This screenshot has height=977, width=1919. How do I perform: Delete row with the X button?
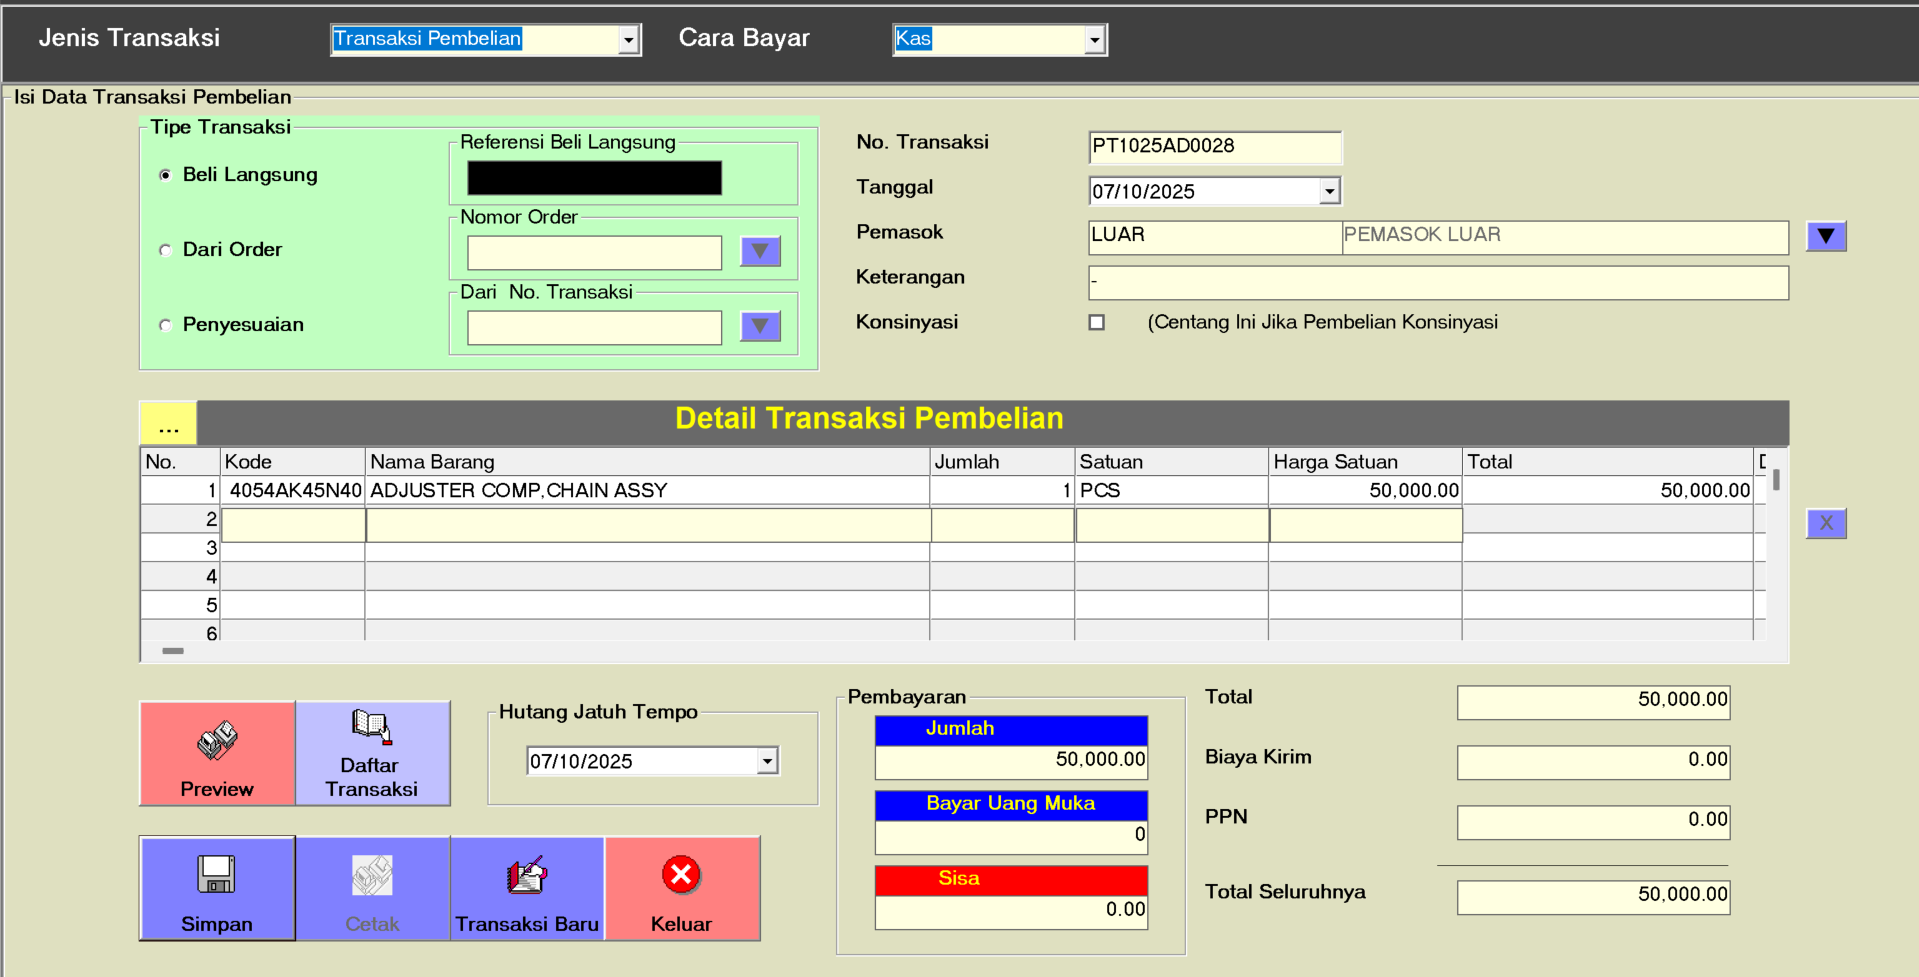pos(1825,523)
